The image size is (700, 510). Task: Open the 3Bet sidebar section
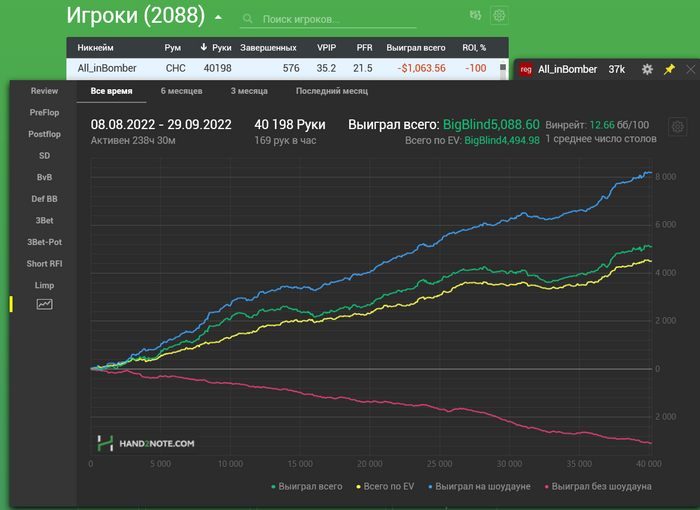point(44,220)
